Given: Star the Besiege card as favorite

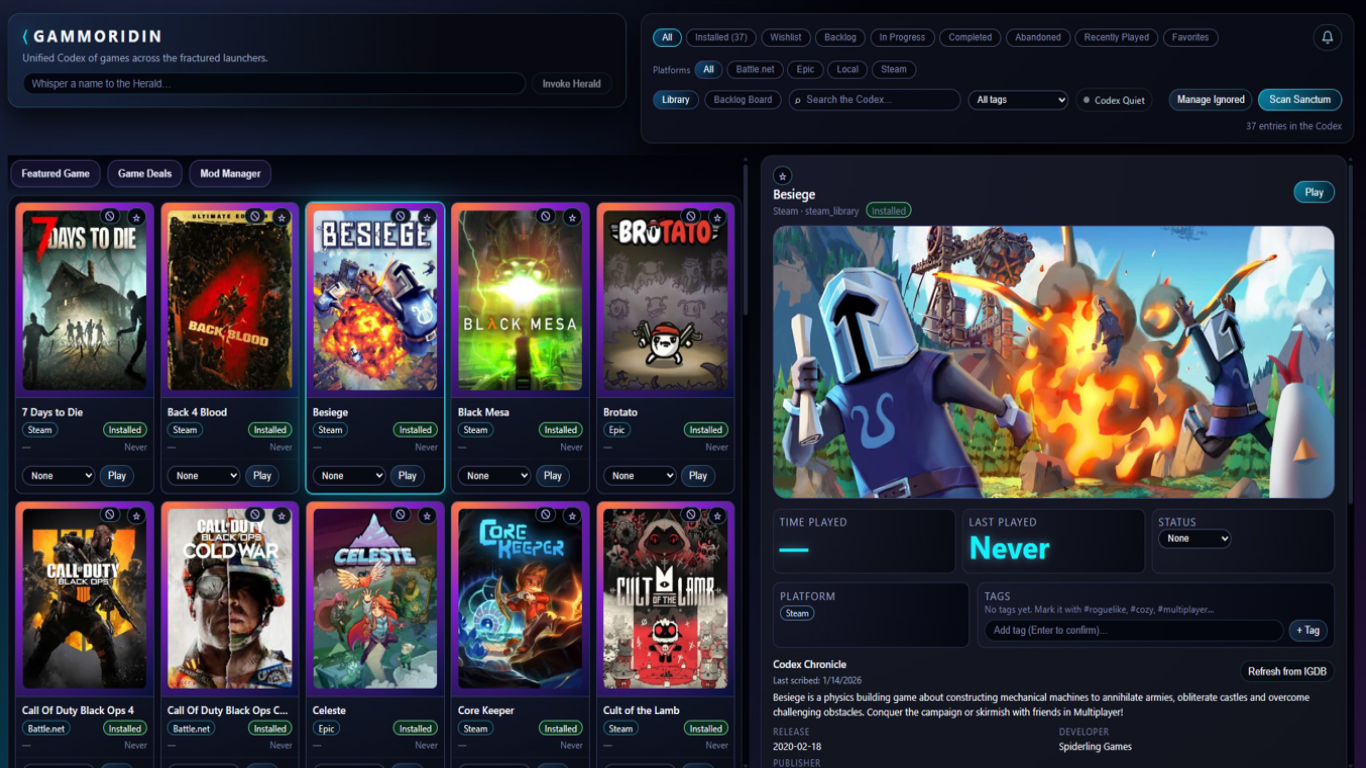Looking at the screenshot, I should pyautogui.click(x=427, y=217).
